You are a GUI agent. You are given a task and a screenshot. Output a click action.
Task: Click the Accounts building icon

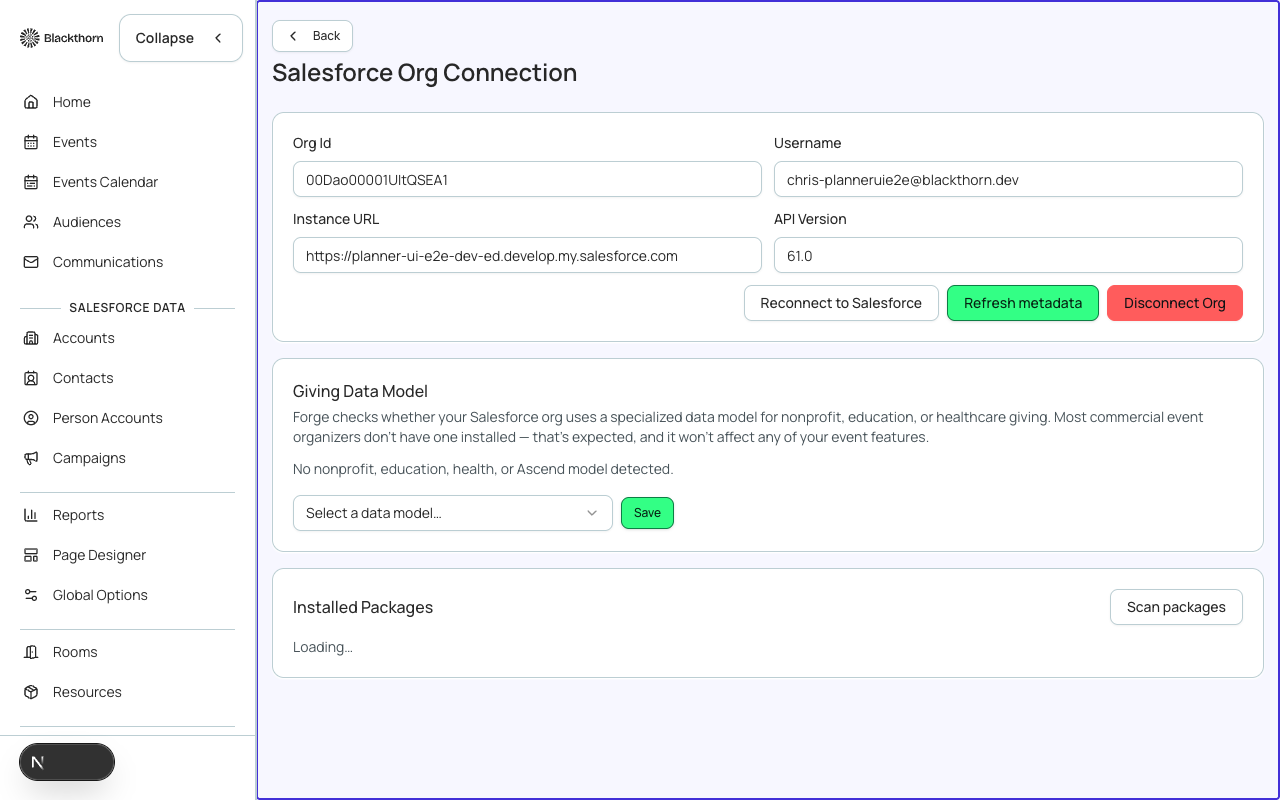31,338
